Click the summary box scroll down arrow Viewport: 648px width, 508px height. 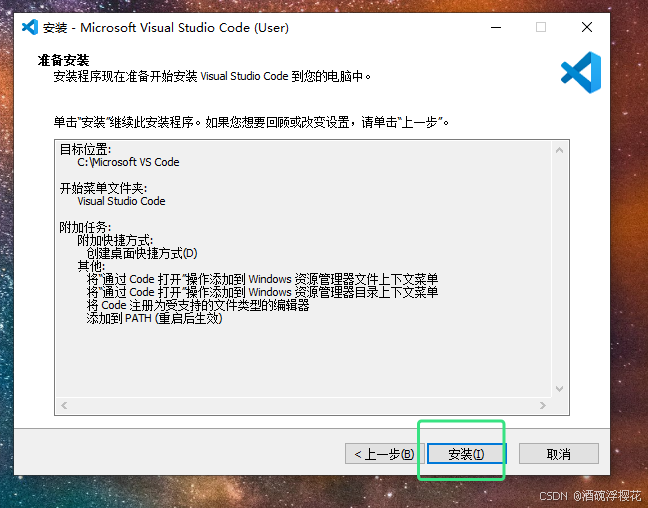coord(560,389)
